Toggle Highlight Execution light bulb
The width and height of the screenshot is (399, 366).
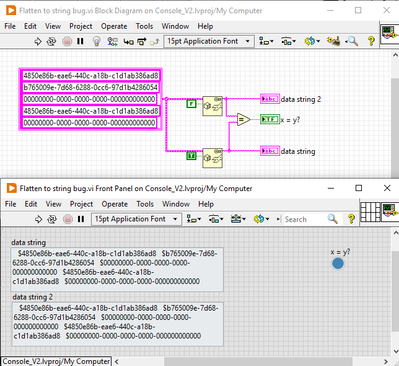pyautogui.click(x=97, y=41)
